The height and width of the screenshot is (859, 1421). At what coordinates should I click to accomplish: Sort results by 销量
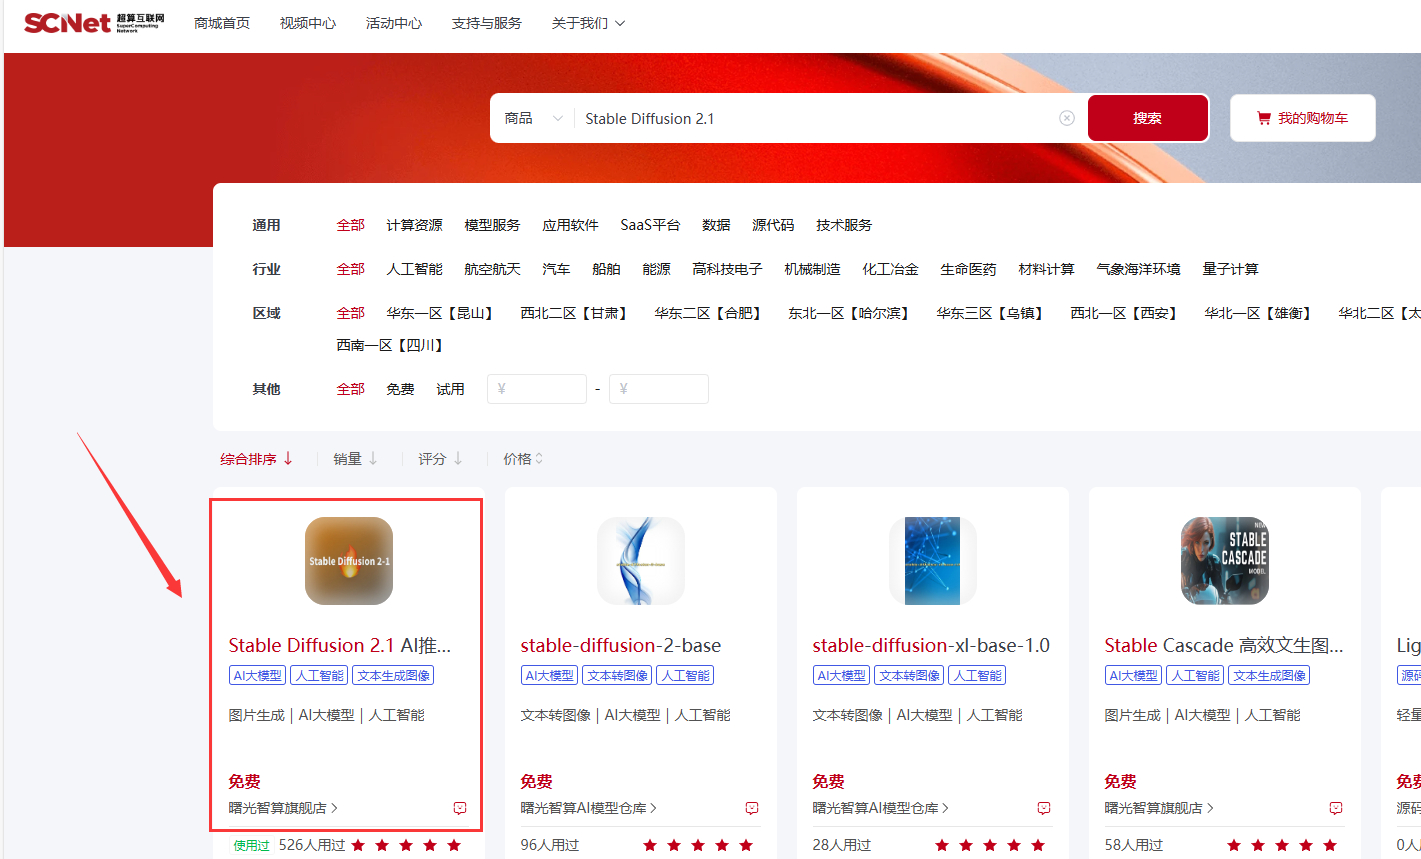356,459
